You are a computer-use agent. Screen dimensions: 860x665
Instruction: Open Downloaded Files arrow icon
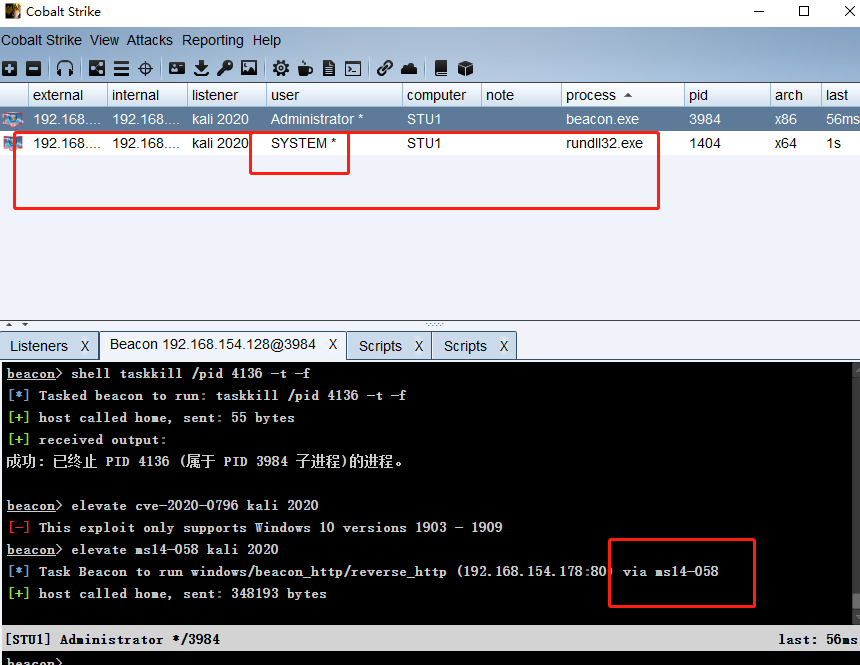click(x=201, y=69)
